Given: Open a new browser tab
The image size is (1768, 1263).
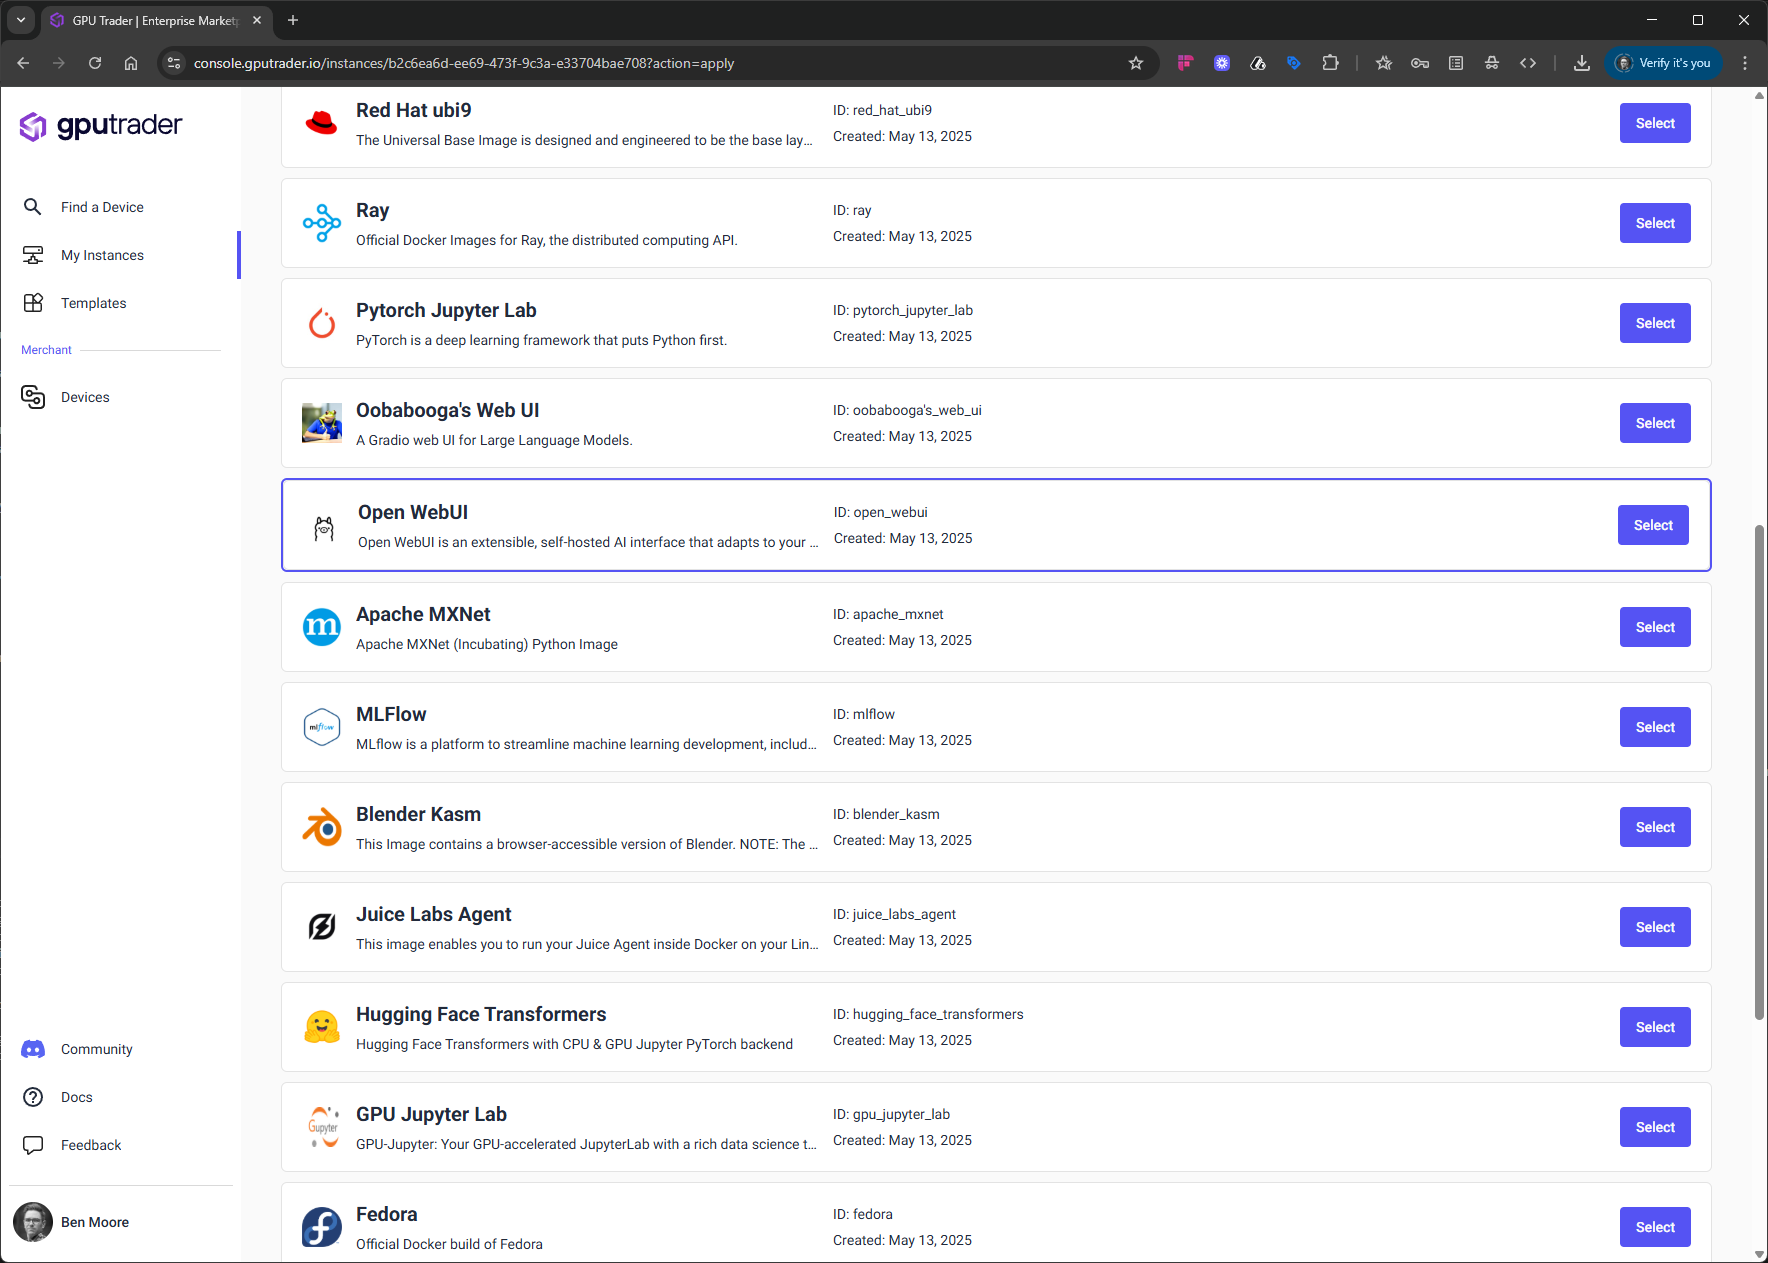Looking at the screenshot, I should click(x=293, y=20).
